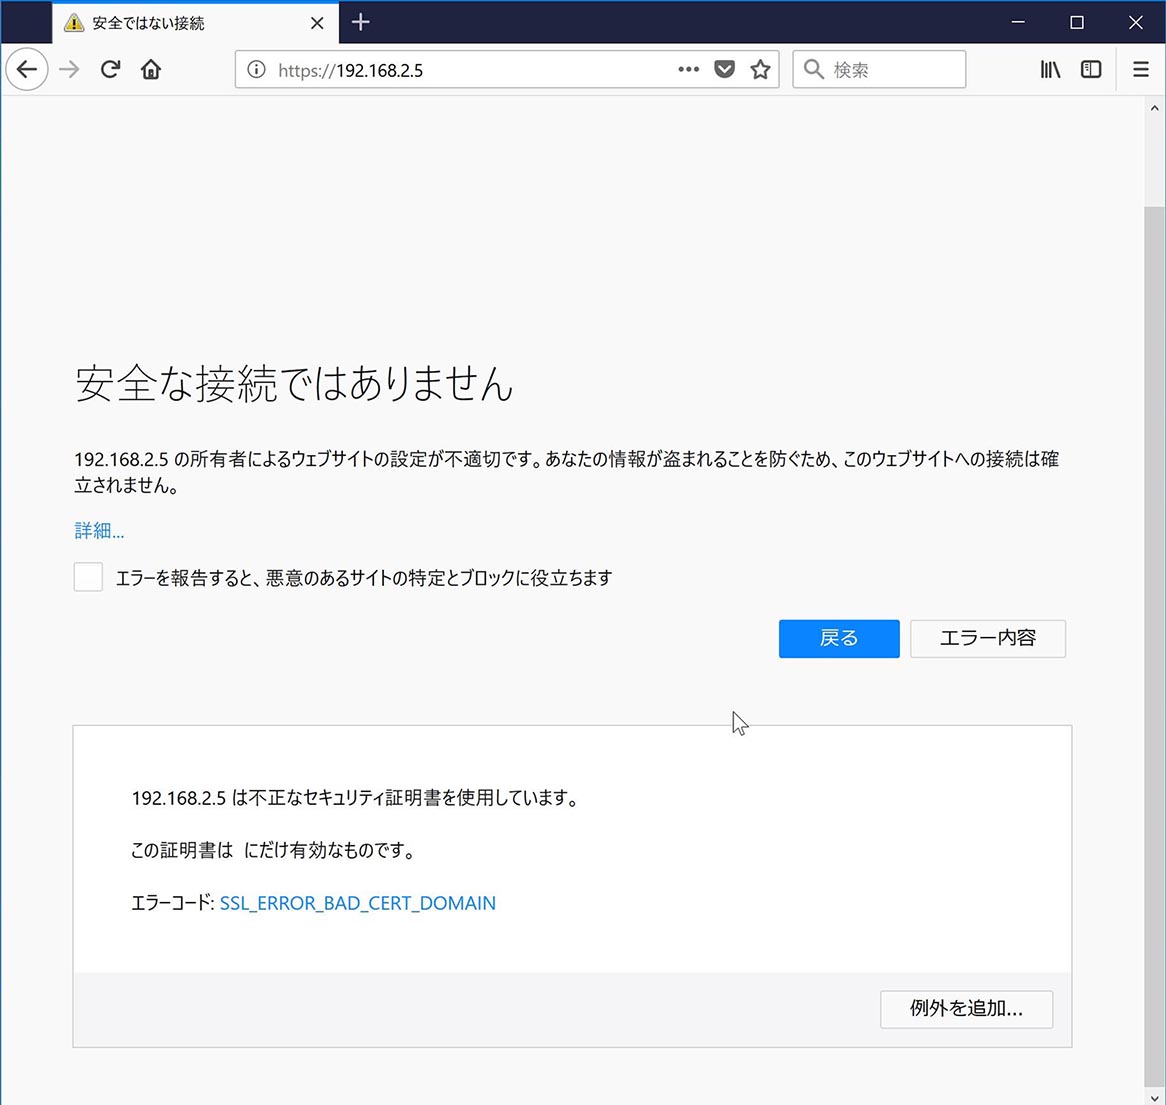This screenshot has height=1105, width=1166.
Task: Open site information icon in address bar
Action: pyautogui.click(x=256, y=70)
